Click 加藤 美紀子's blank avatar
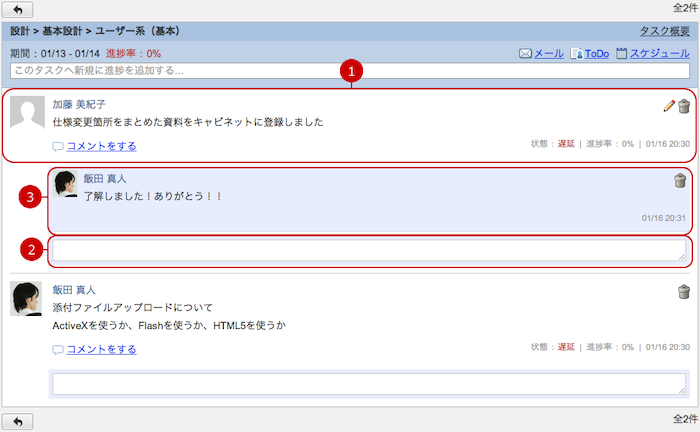 click(x=27, y=112)
